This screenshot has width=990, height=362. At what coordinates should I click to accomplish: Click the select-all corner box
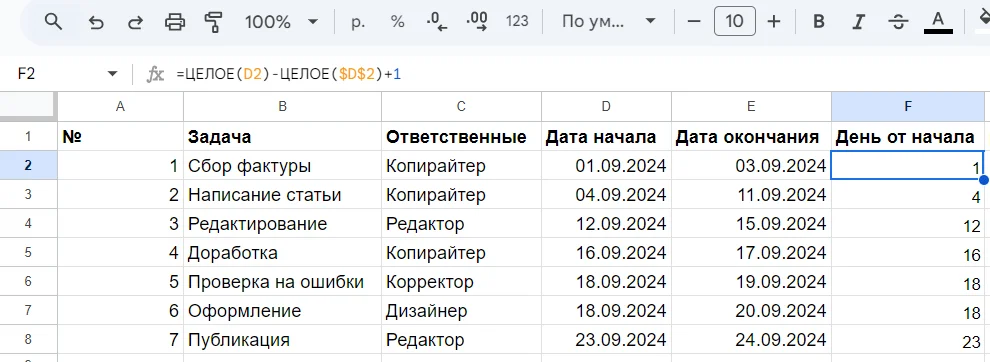tap(28, 107)
